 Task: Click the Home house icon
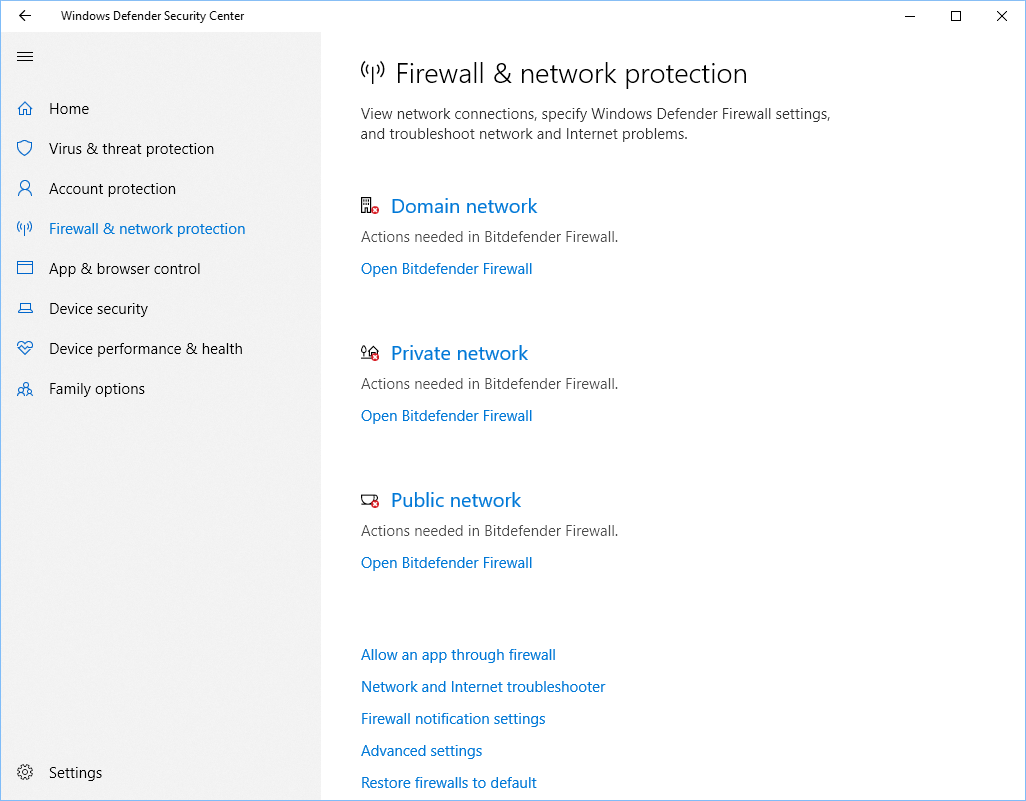click(25, 109)
